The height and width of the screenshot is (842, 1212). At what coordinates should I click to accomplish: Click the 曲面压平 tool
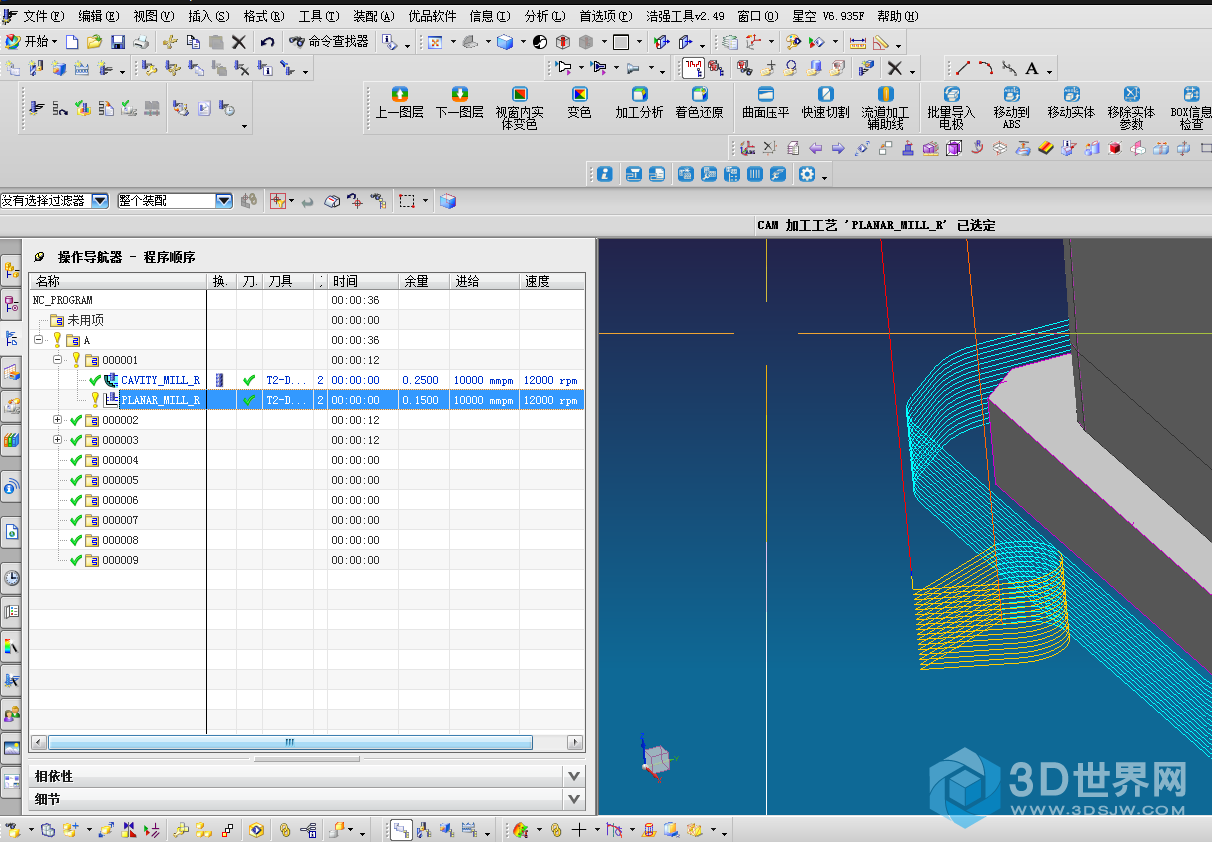click(x=766, y=104)
